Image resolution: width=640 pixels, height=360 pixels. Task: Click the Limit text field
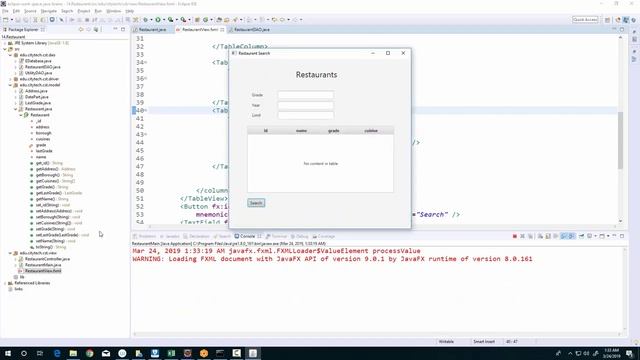tap(306, 115)
